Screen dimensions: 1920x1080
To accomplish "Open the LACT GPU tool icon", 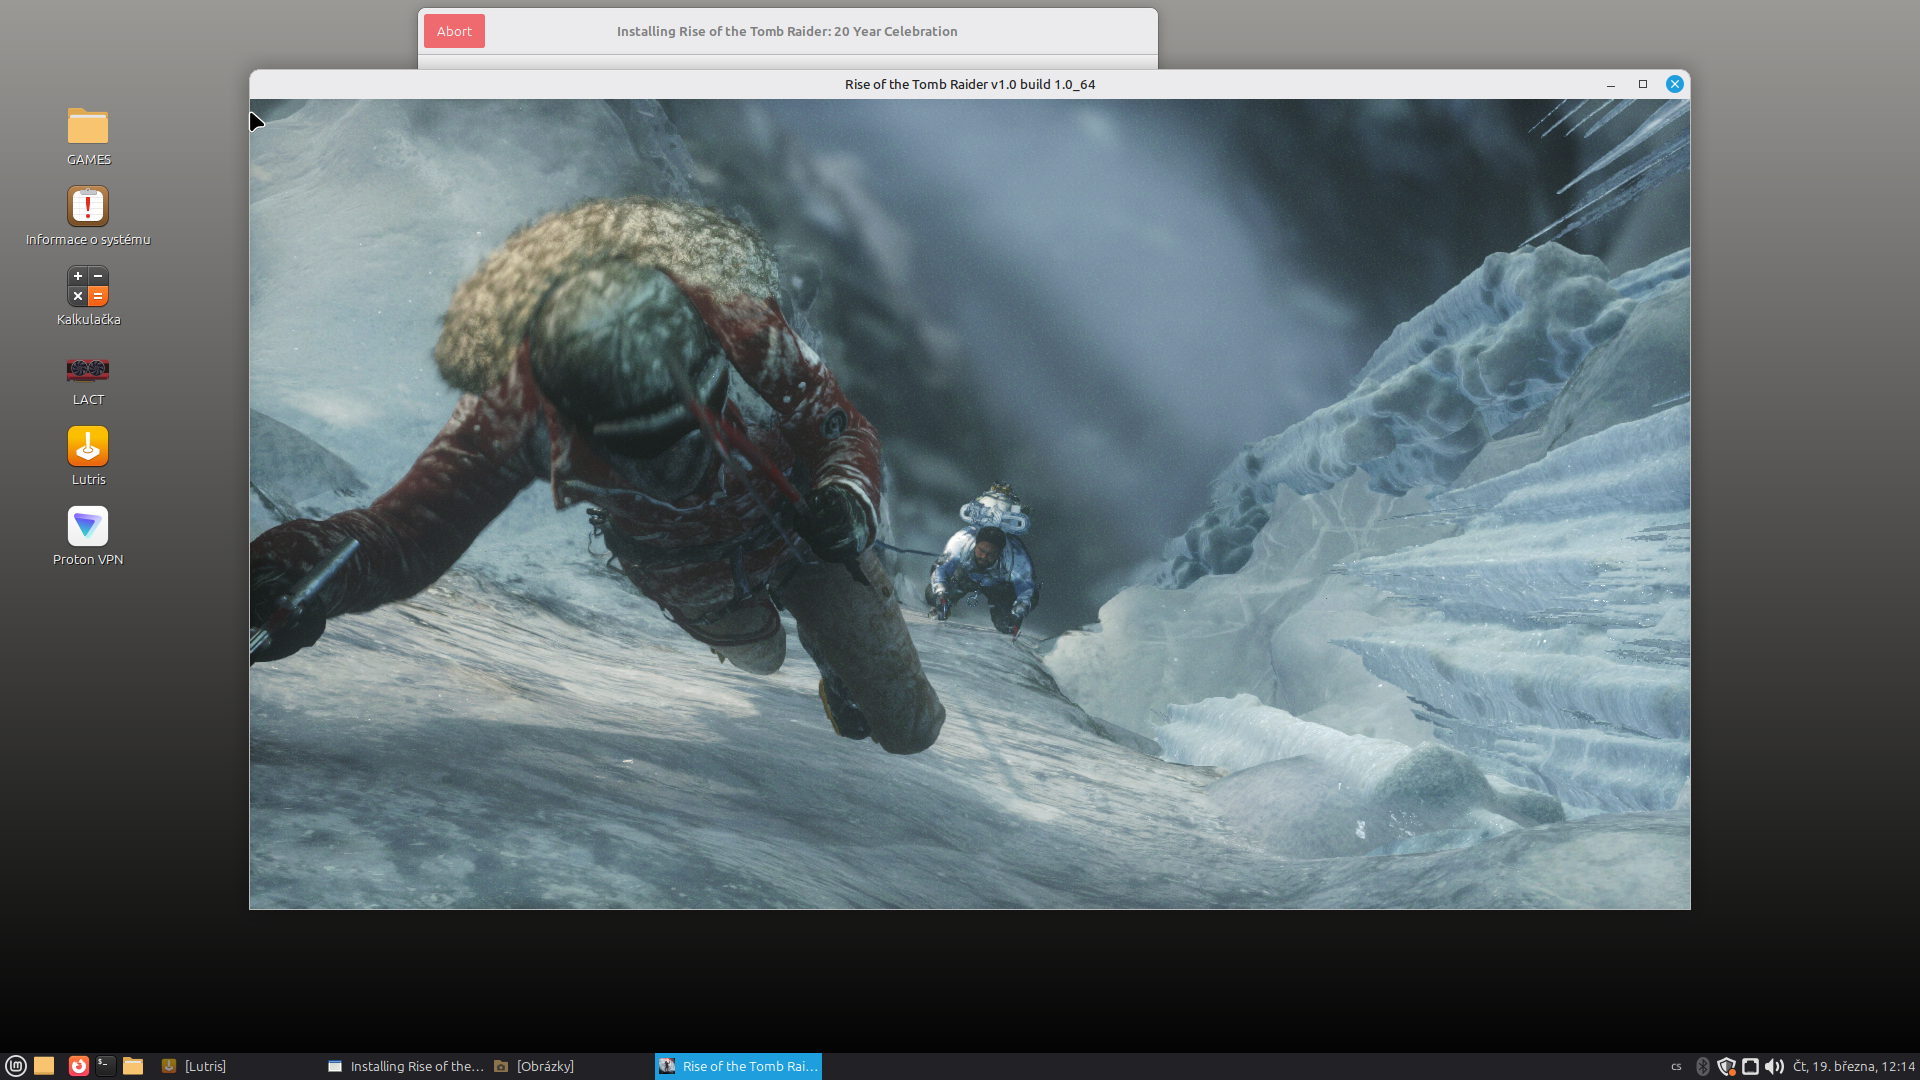I will (x=88, y=369).
